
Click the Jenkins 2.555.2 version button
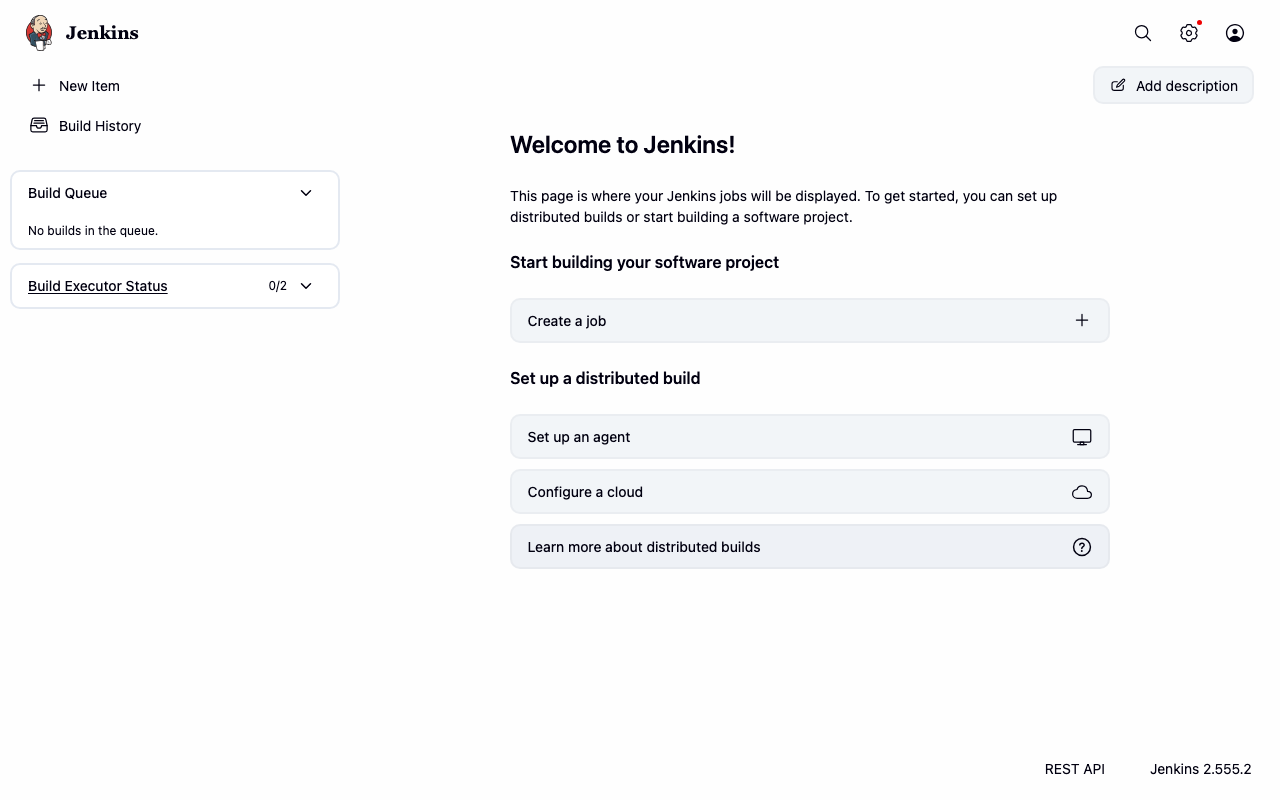[x=1200, y=769]
